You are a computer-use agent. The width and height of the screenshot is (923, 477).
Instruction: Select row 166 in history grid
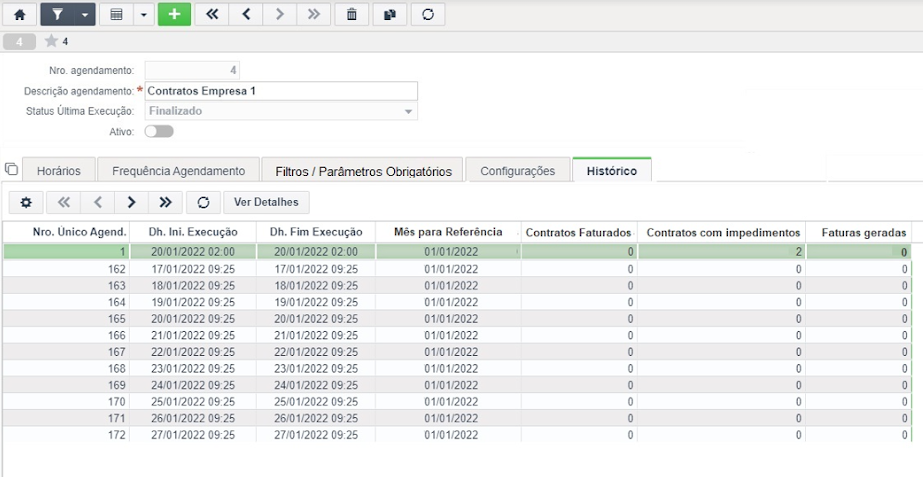(457, 335)
